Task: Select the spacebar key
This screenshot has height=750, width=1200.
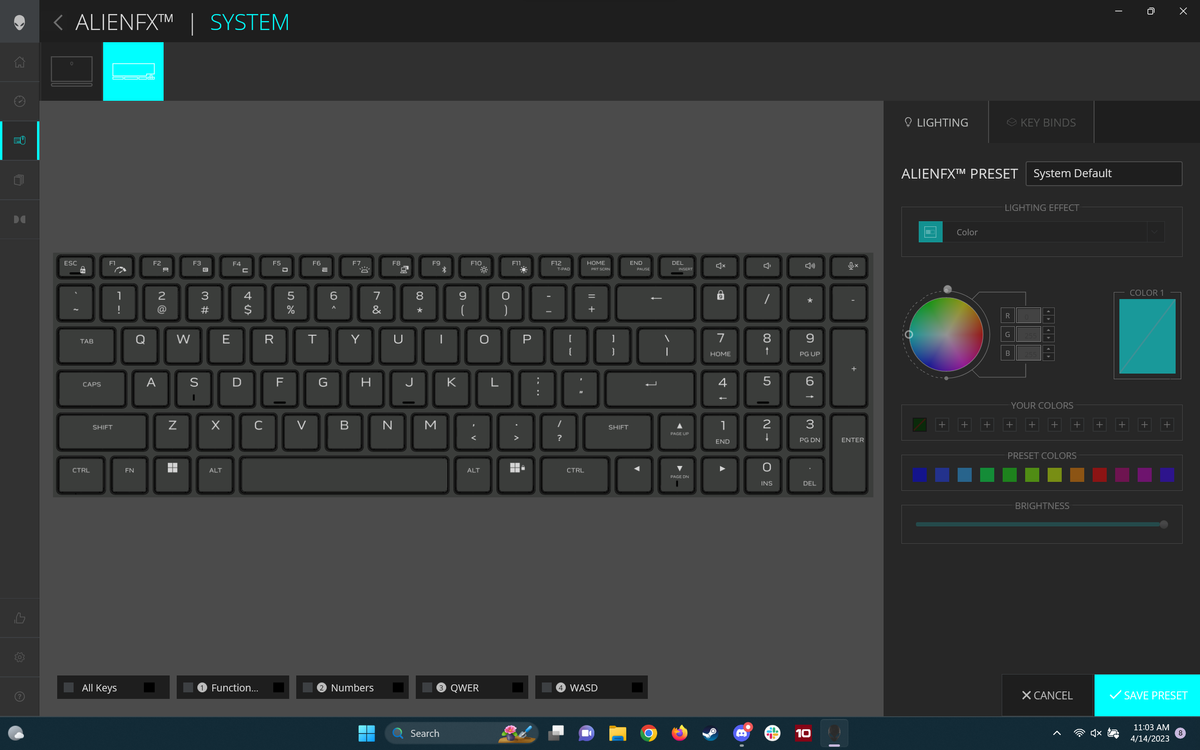Action: click(x=344, y=473)
